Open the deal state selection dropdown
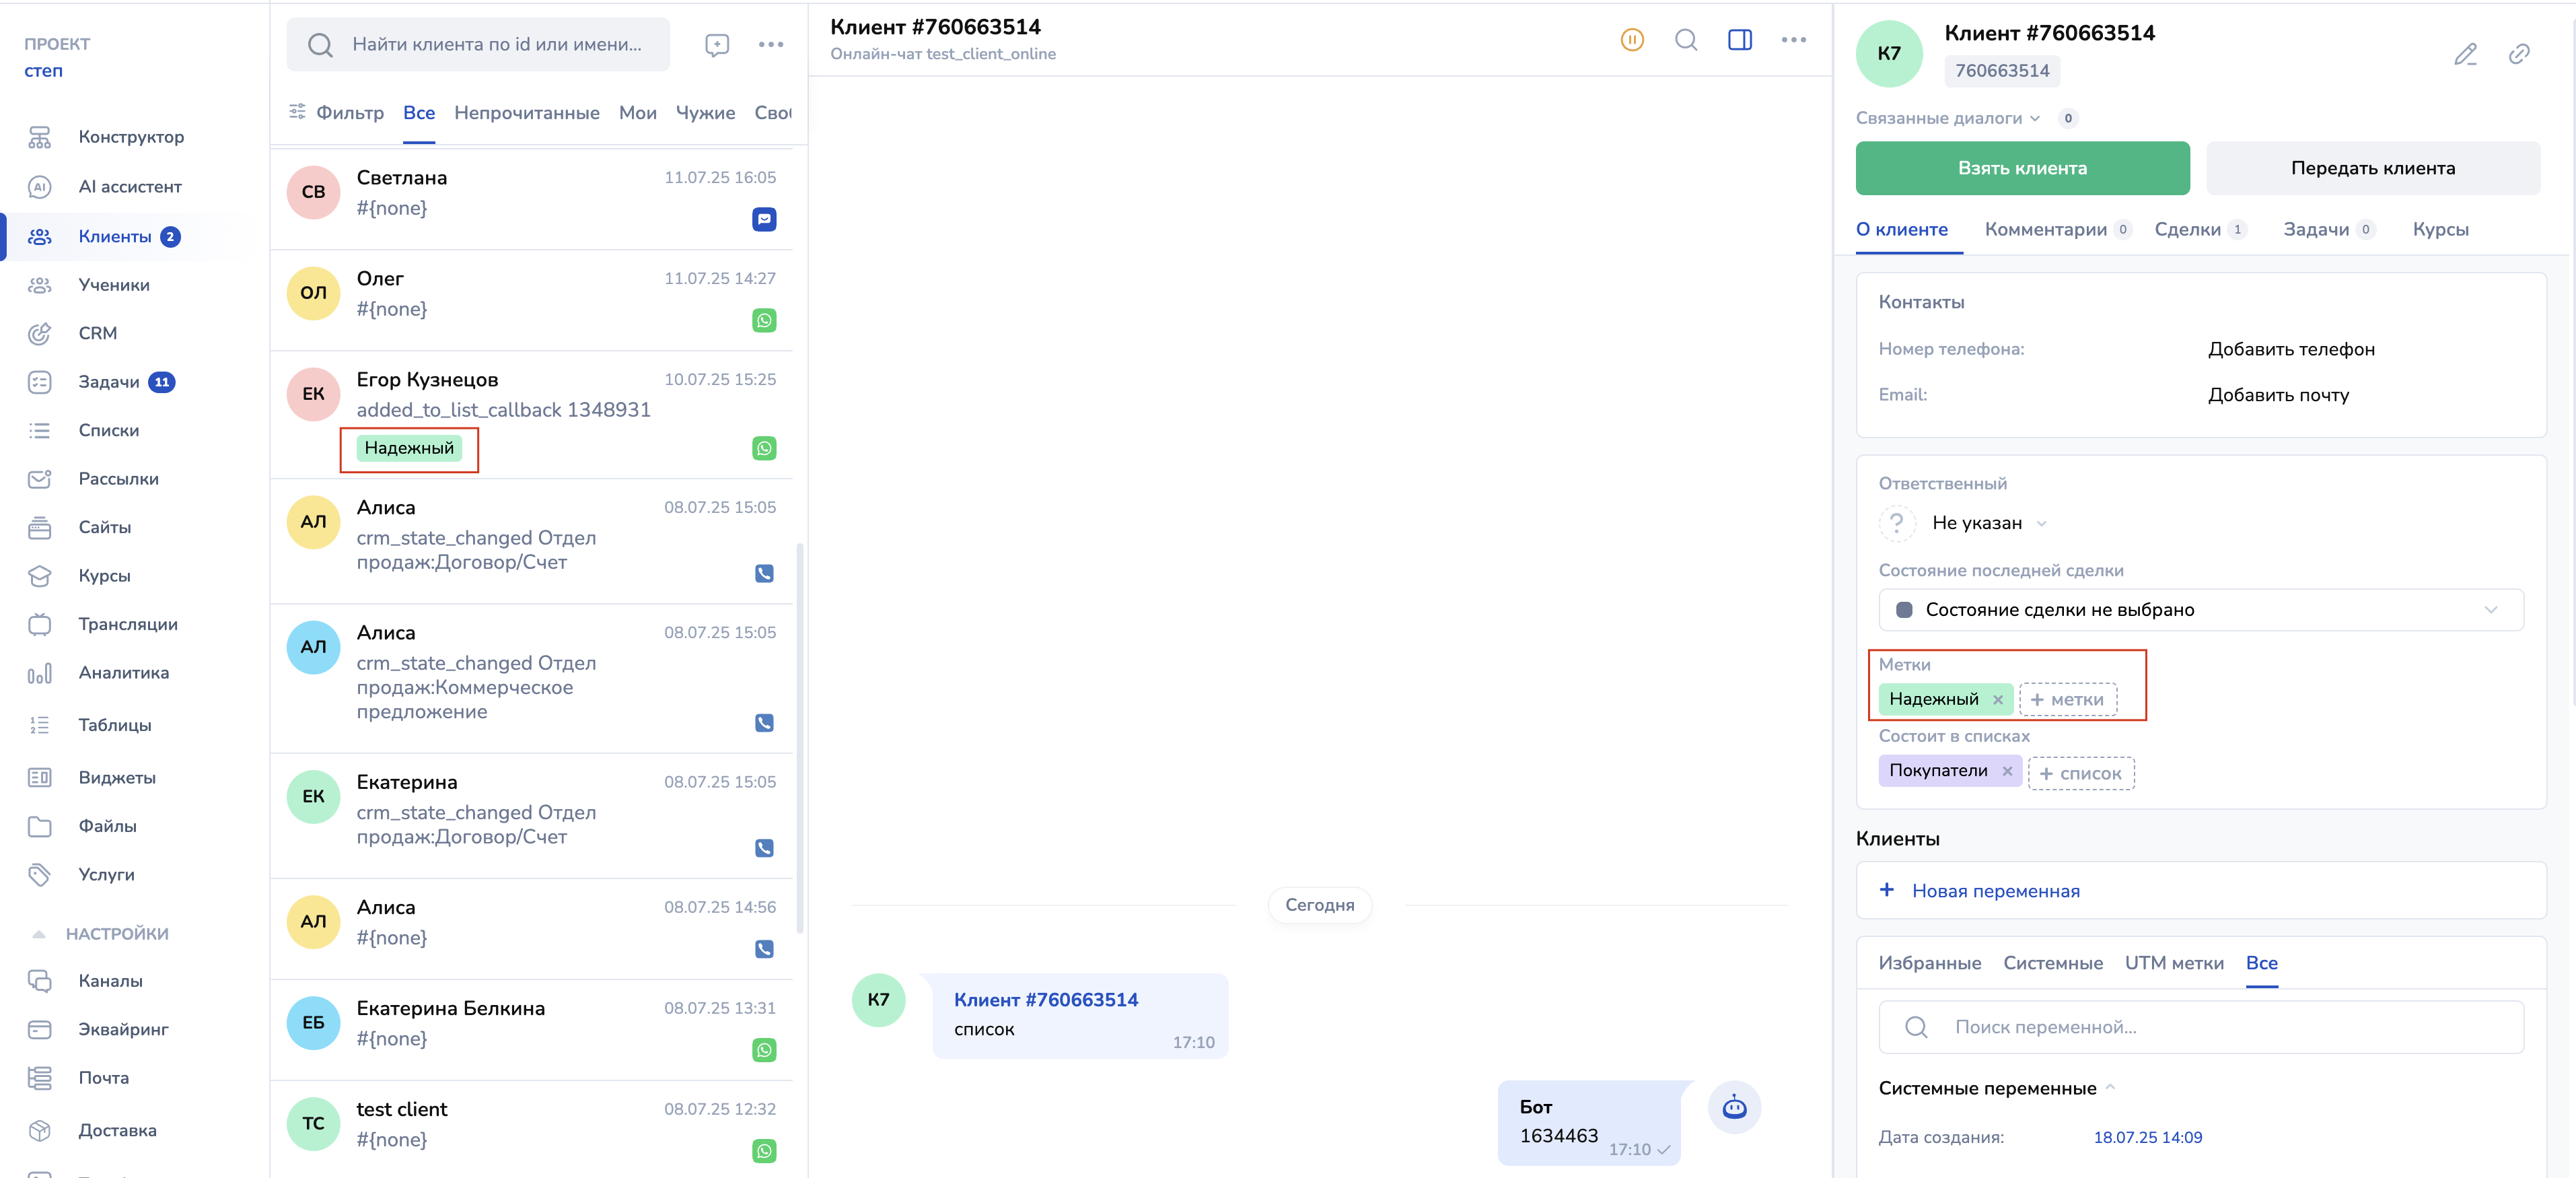Viewport: 2576px width, 1178px height. 2200,610
